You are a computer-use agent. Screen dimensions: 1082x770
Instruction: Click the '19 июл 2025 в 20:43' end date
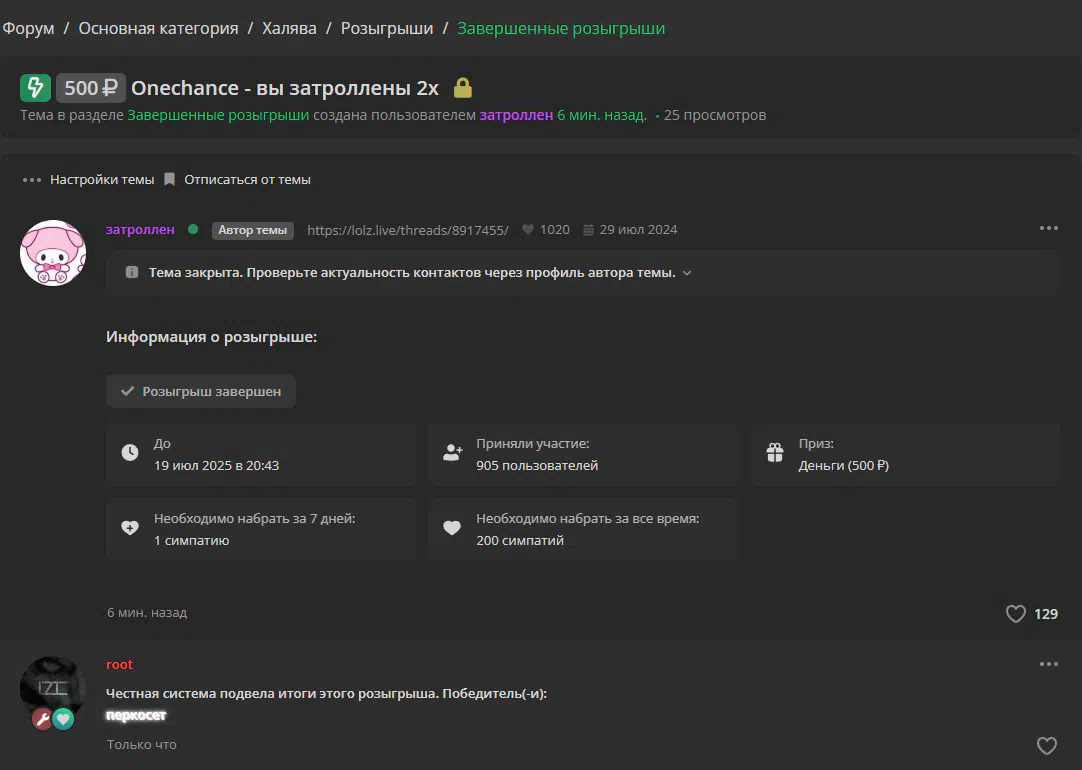[217, 466]
